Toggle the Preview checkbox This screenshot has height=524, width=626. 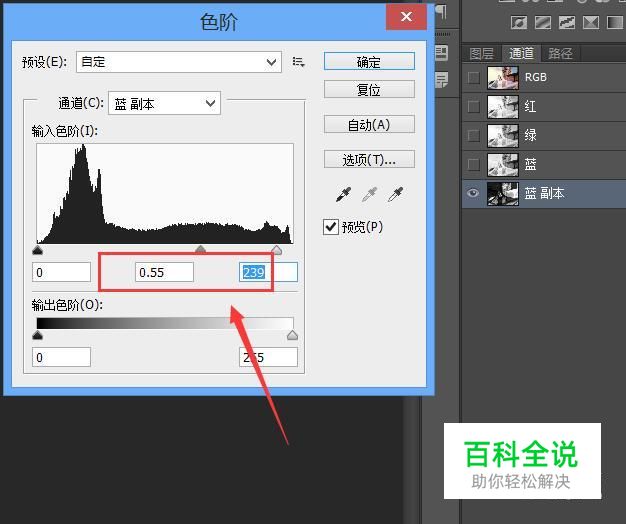(331, 227)
